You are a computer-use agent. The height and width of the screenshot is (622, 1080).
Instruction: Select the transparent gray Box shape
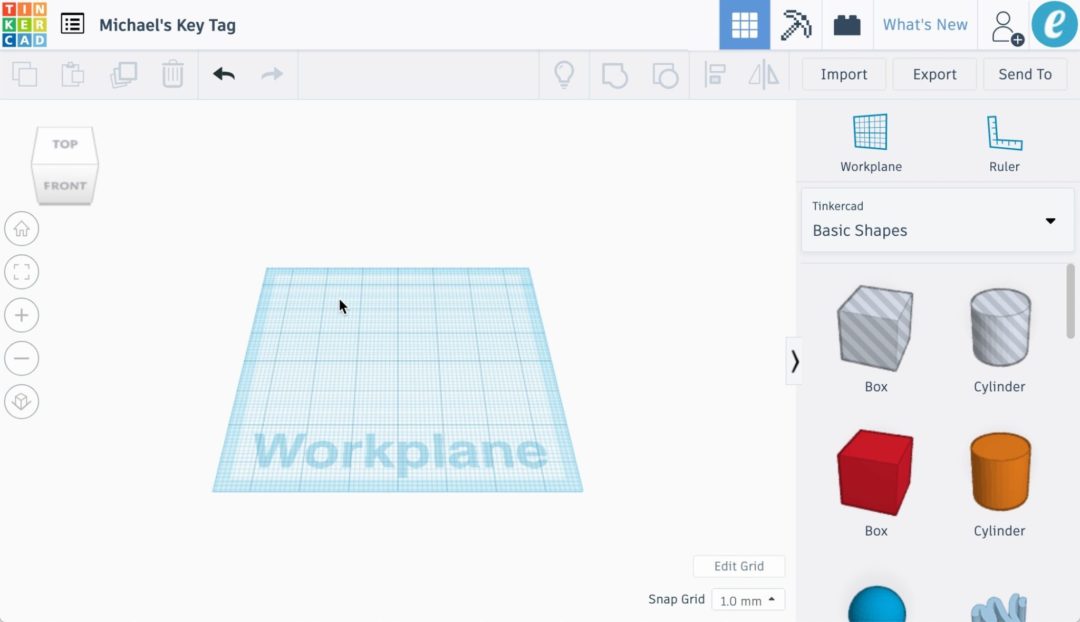(x=875, y=327)
